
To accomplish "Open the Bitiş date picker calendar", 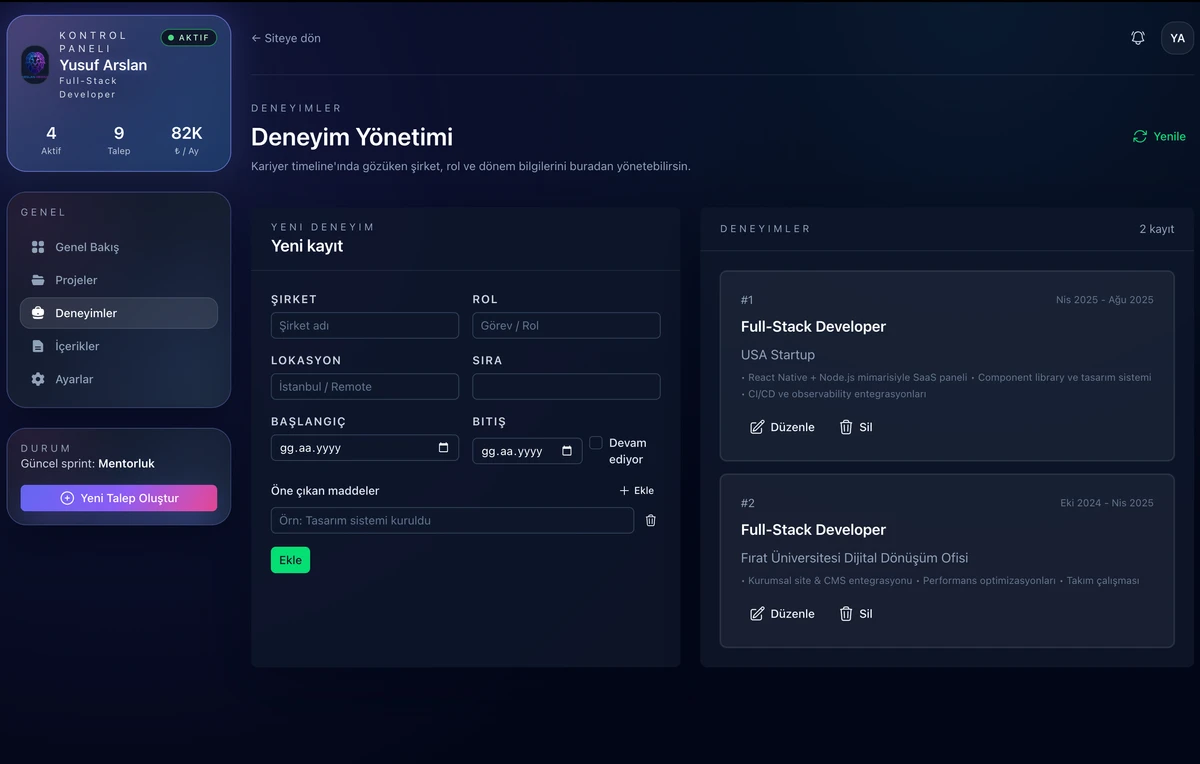I will click(x=566, y=451).
